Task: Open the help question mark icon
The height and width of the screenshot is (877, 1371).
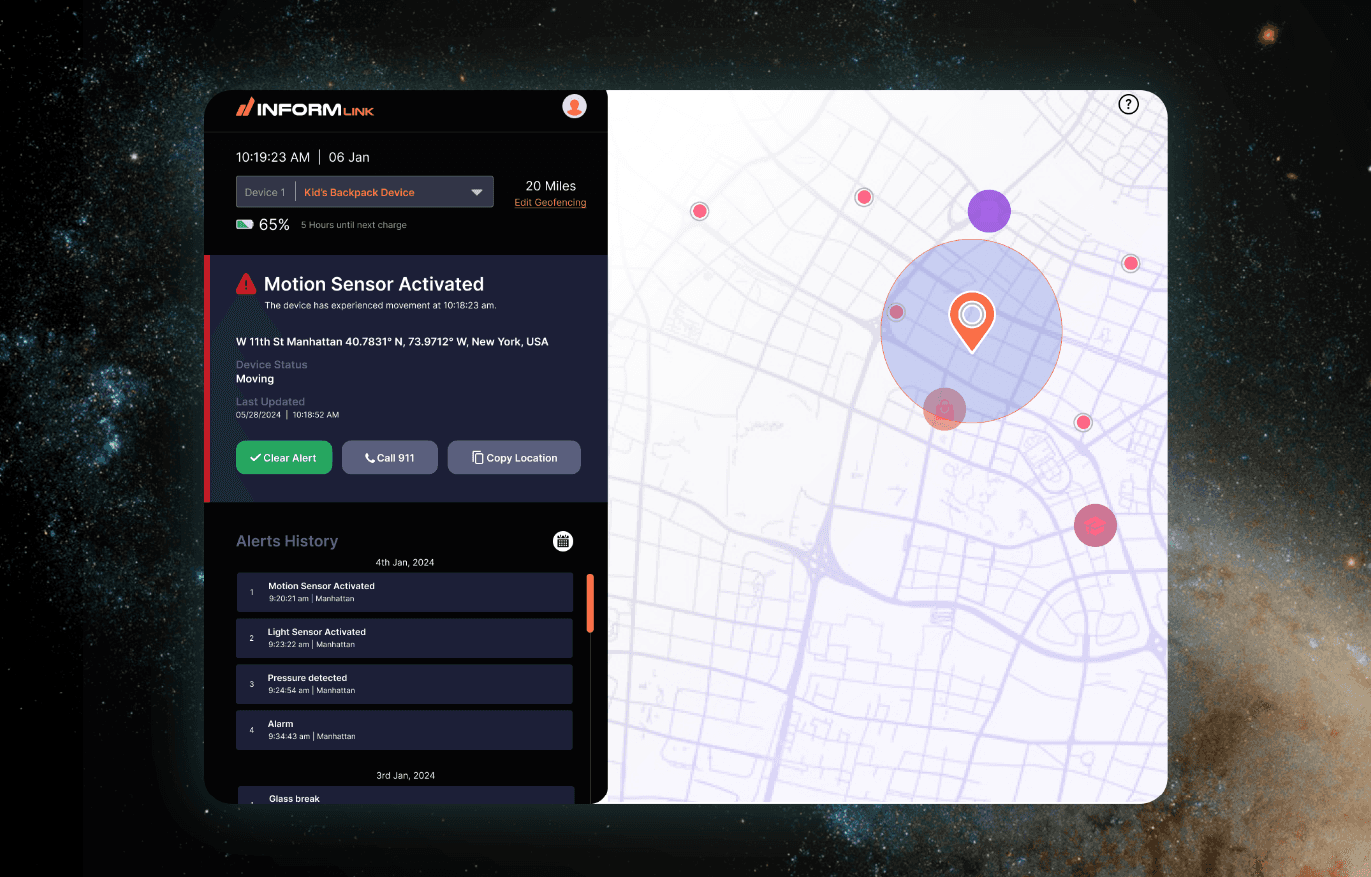Action: (x=1128, y=104)
